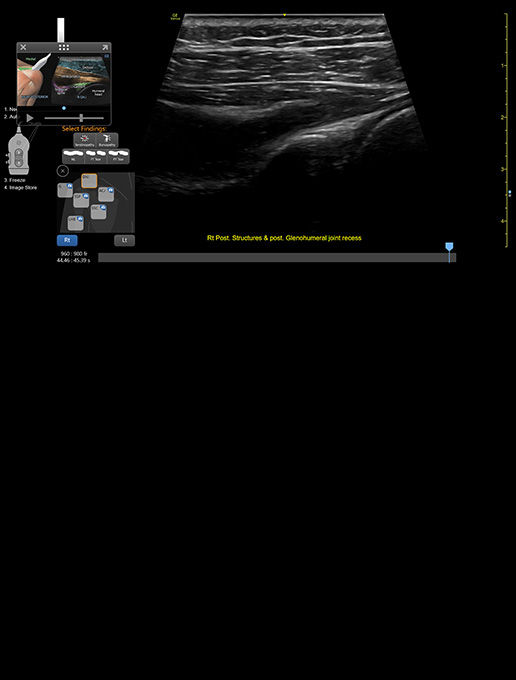This screenshot has width=516, height=680.
Task: Select the orange-highlighted view tile
Action: [x=89, y=181]
